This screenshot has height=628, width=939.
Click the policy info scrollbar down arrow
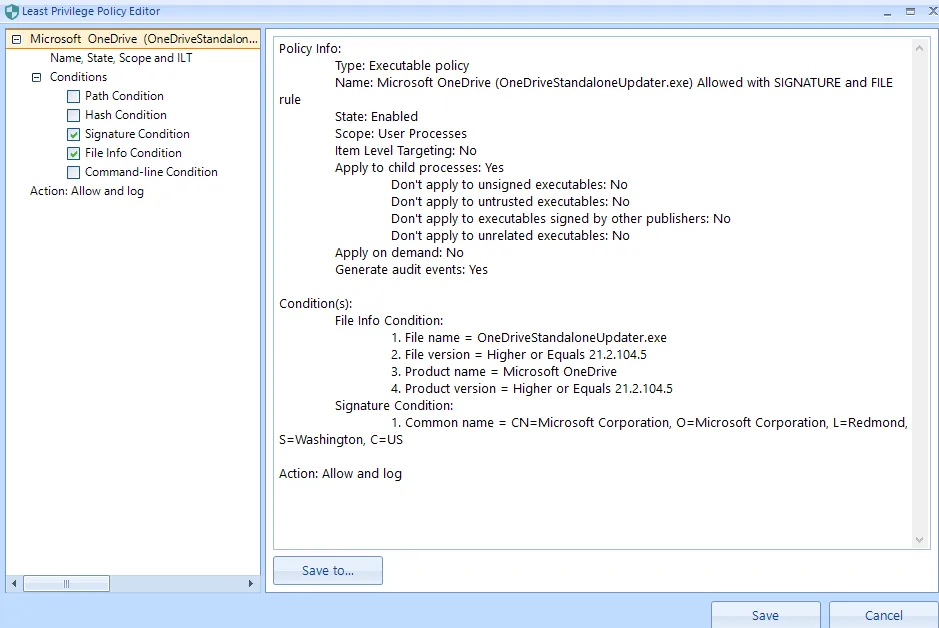921,540
